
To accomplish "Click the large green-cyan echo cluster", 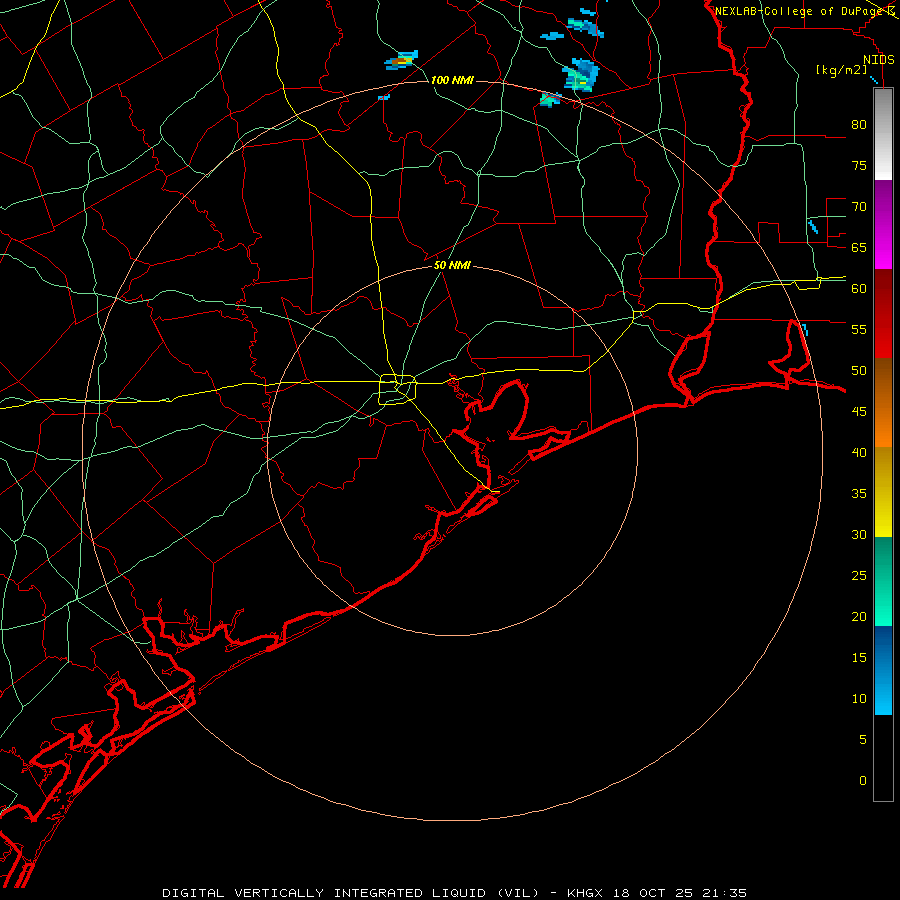I will click(580, 74).
